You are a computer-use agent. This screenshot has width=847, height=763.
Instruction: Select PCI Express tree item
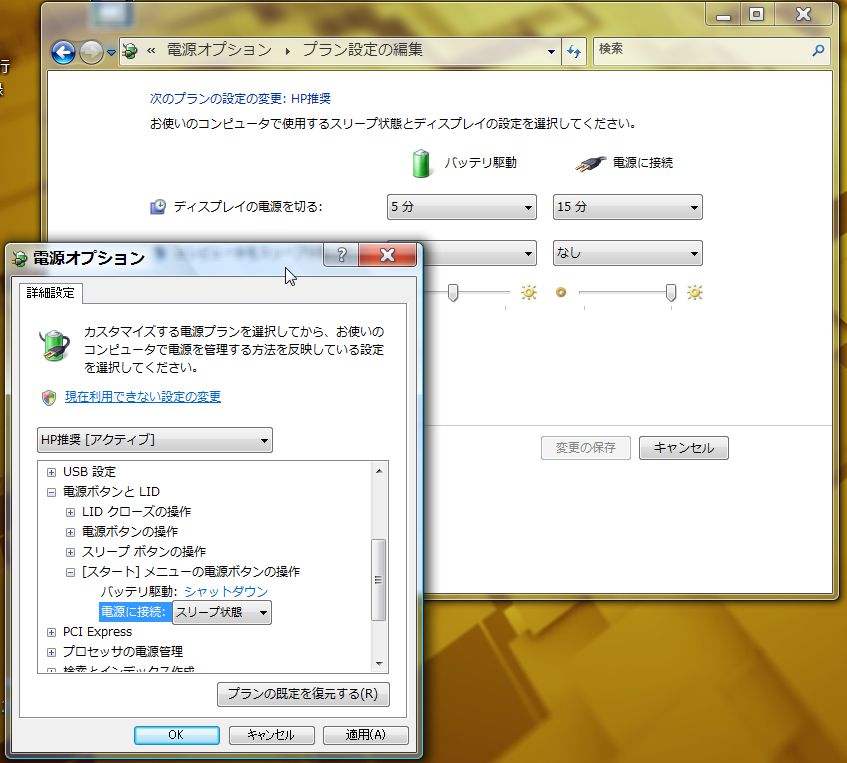97,632
